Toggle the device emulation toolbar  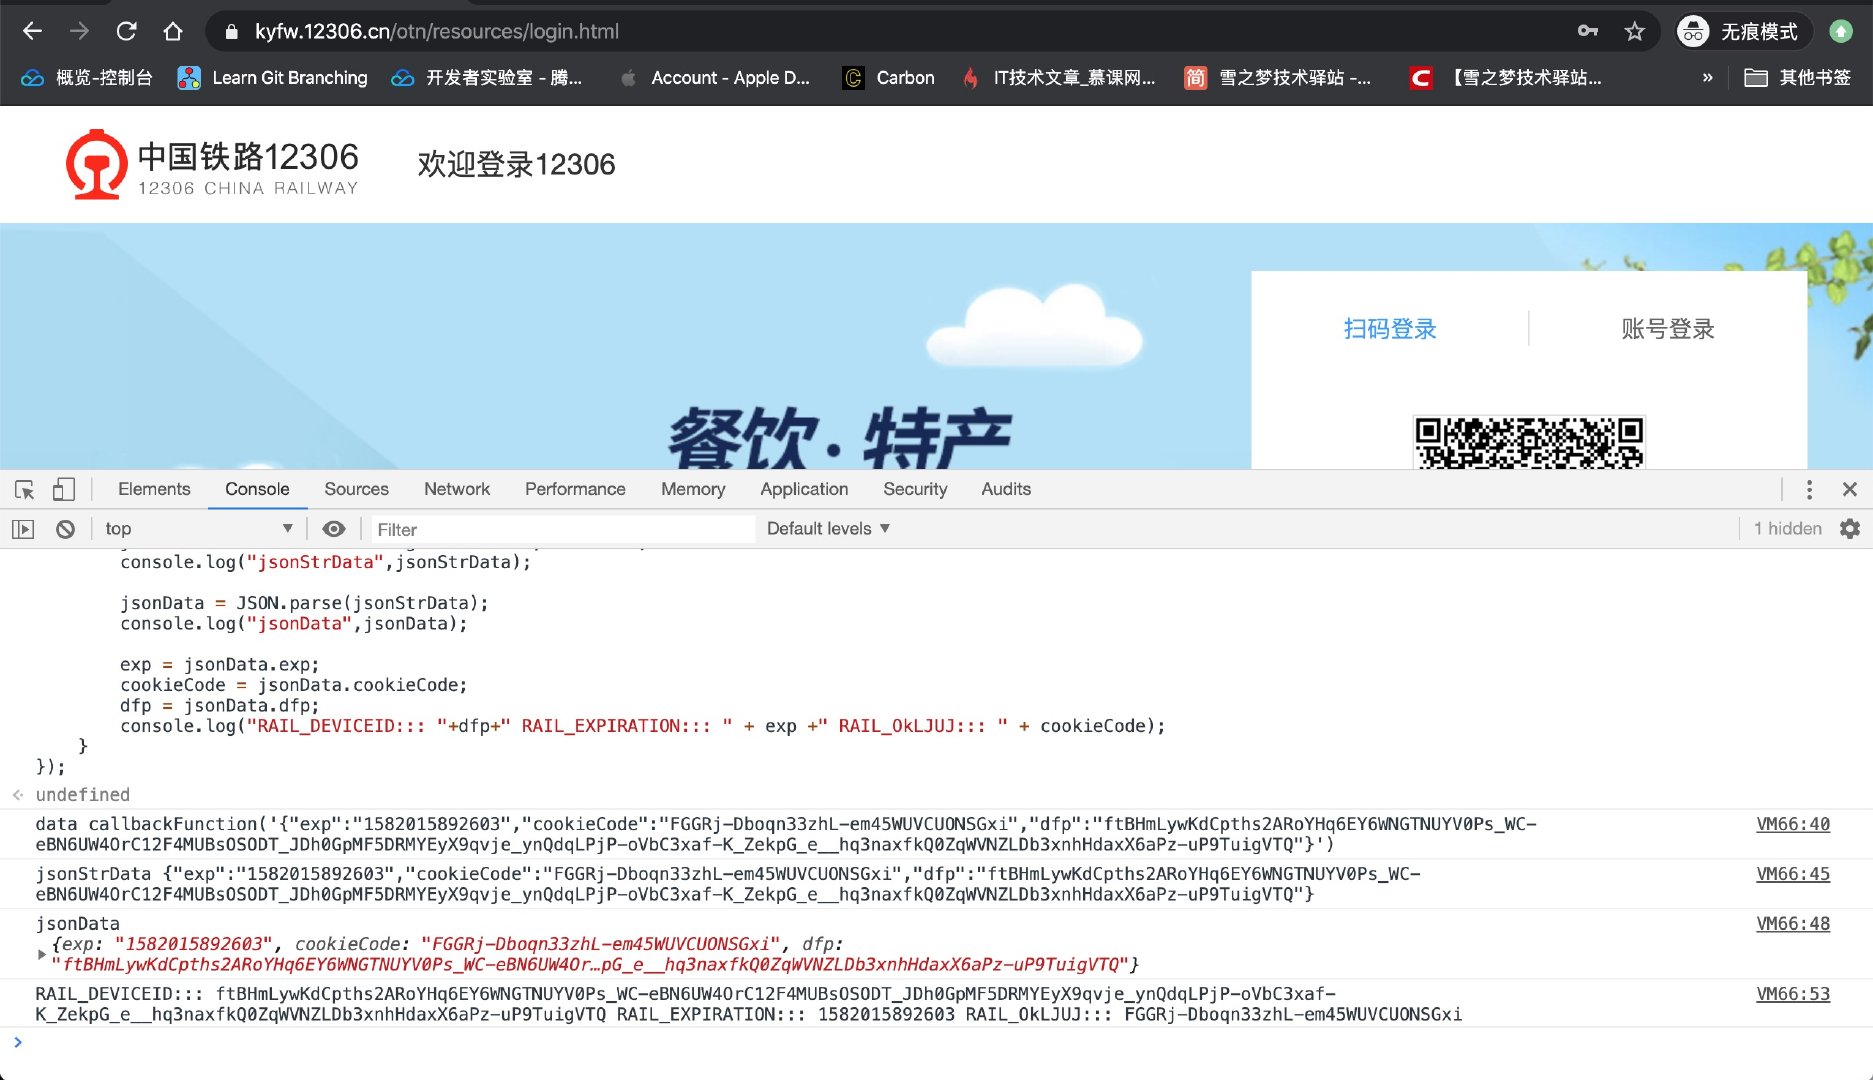point(63,489)
